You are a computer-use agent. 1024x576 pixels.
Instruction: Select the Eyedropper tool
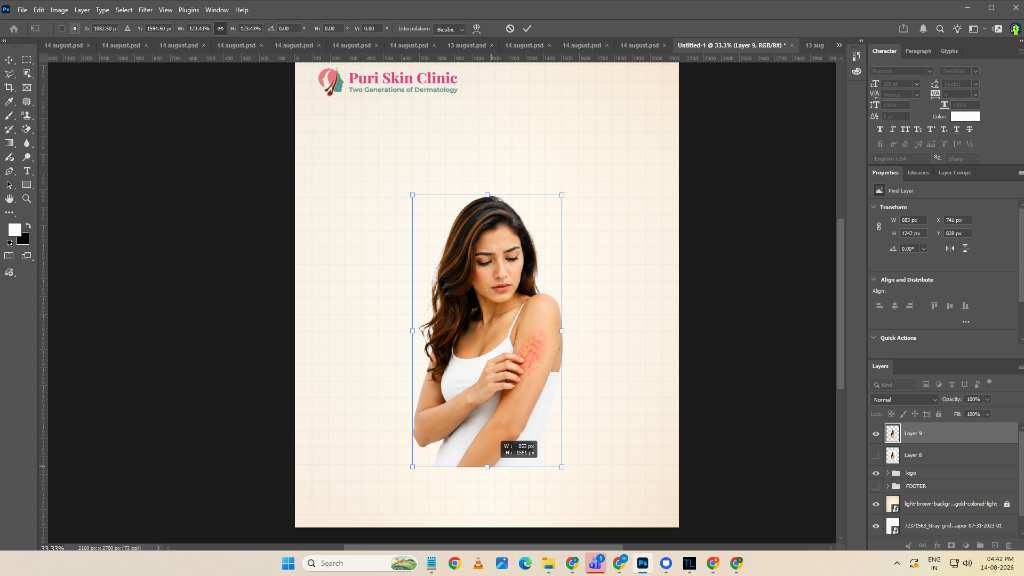coord(9,102)
